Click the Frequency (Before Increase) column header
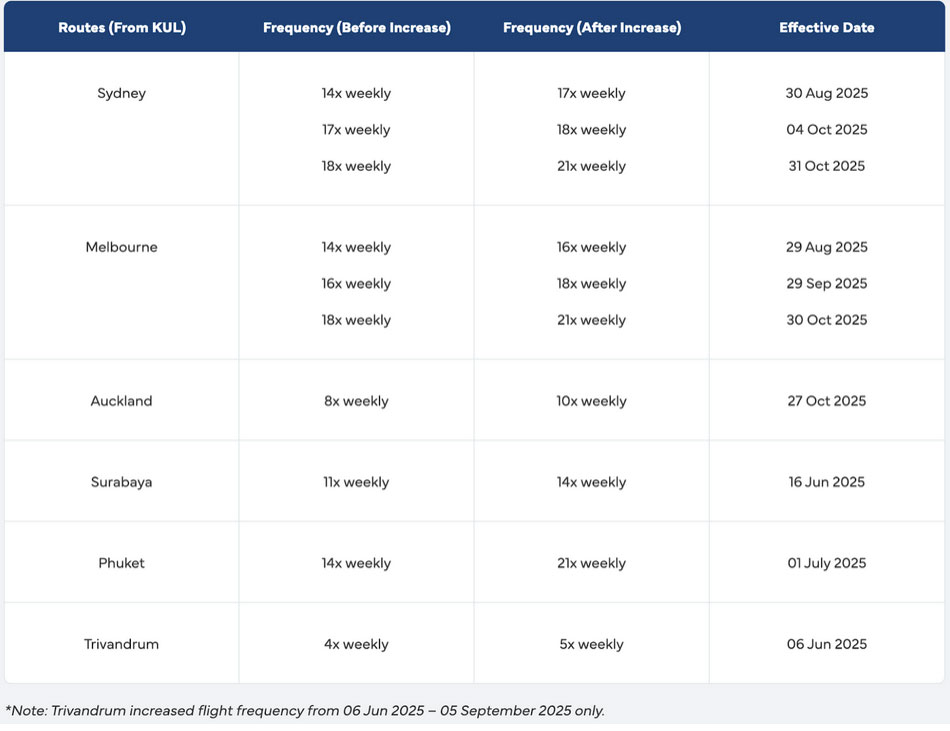Image resolution: width=950 pixels, height=731 pixels. (x=356, y=27)
